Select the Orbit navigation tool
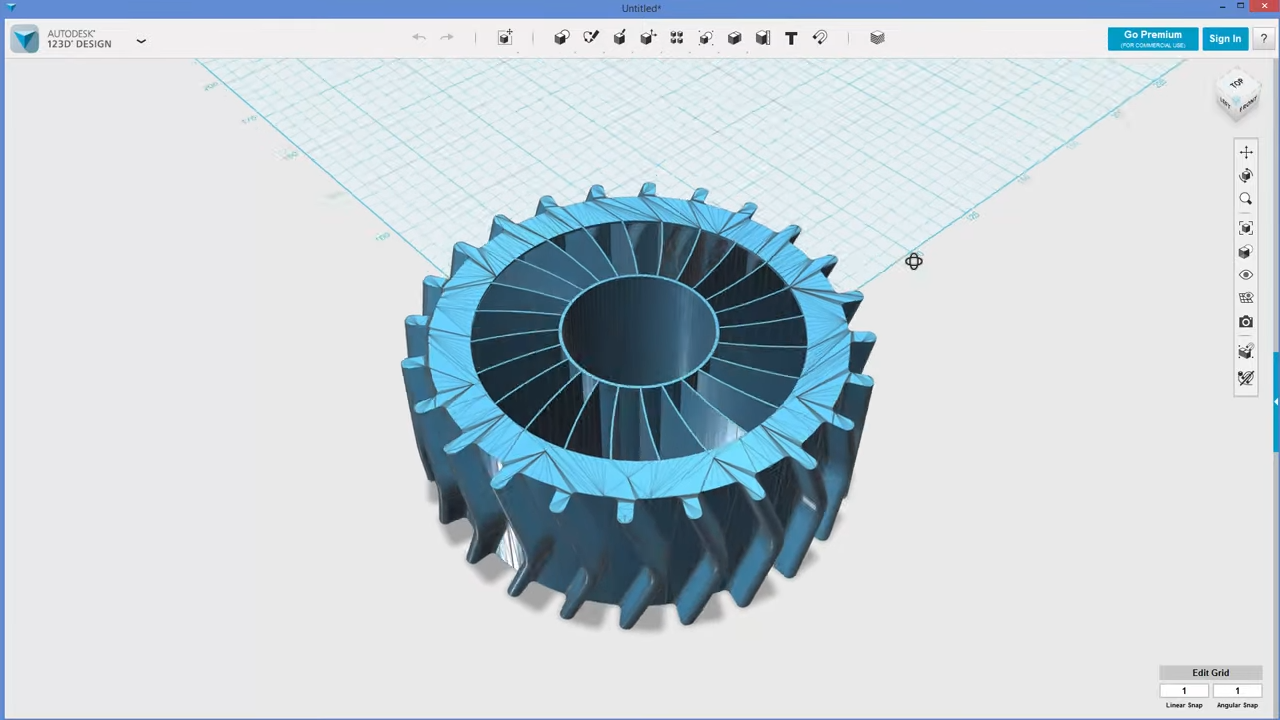The width and height of the screenshot is (1280, 720). (x=1246, y=176)
